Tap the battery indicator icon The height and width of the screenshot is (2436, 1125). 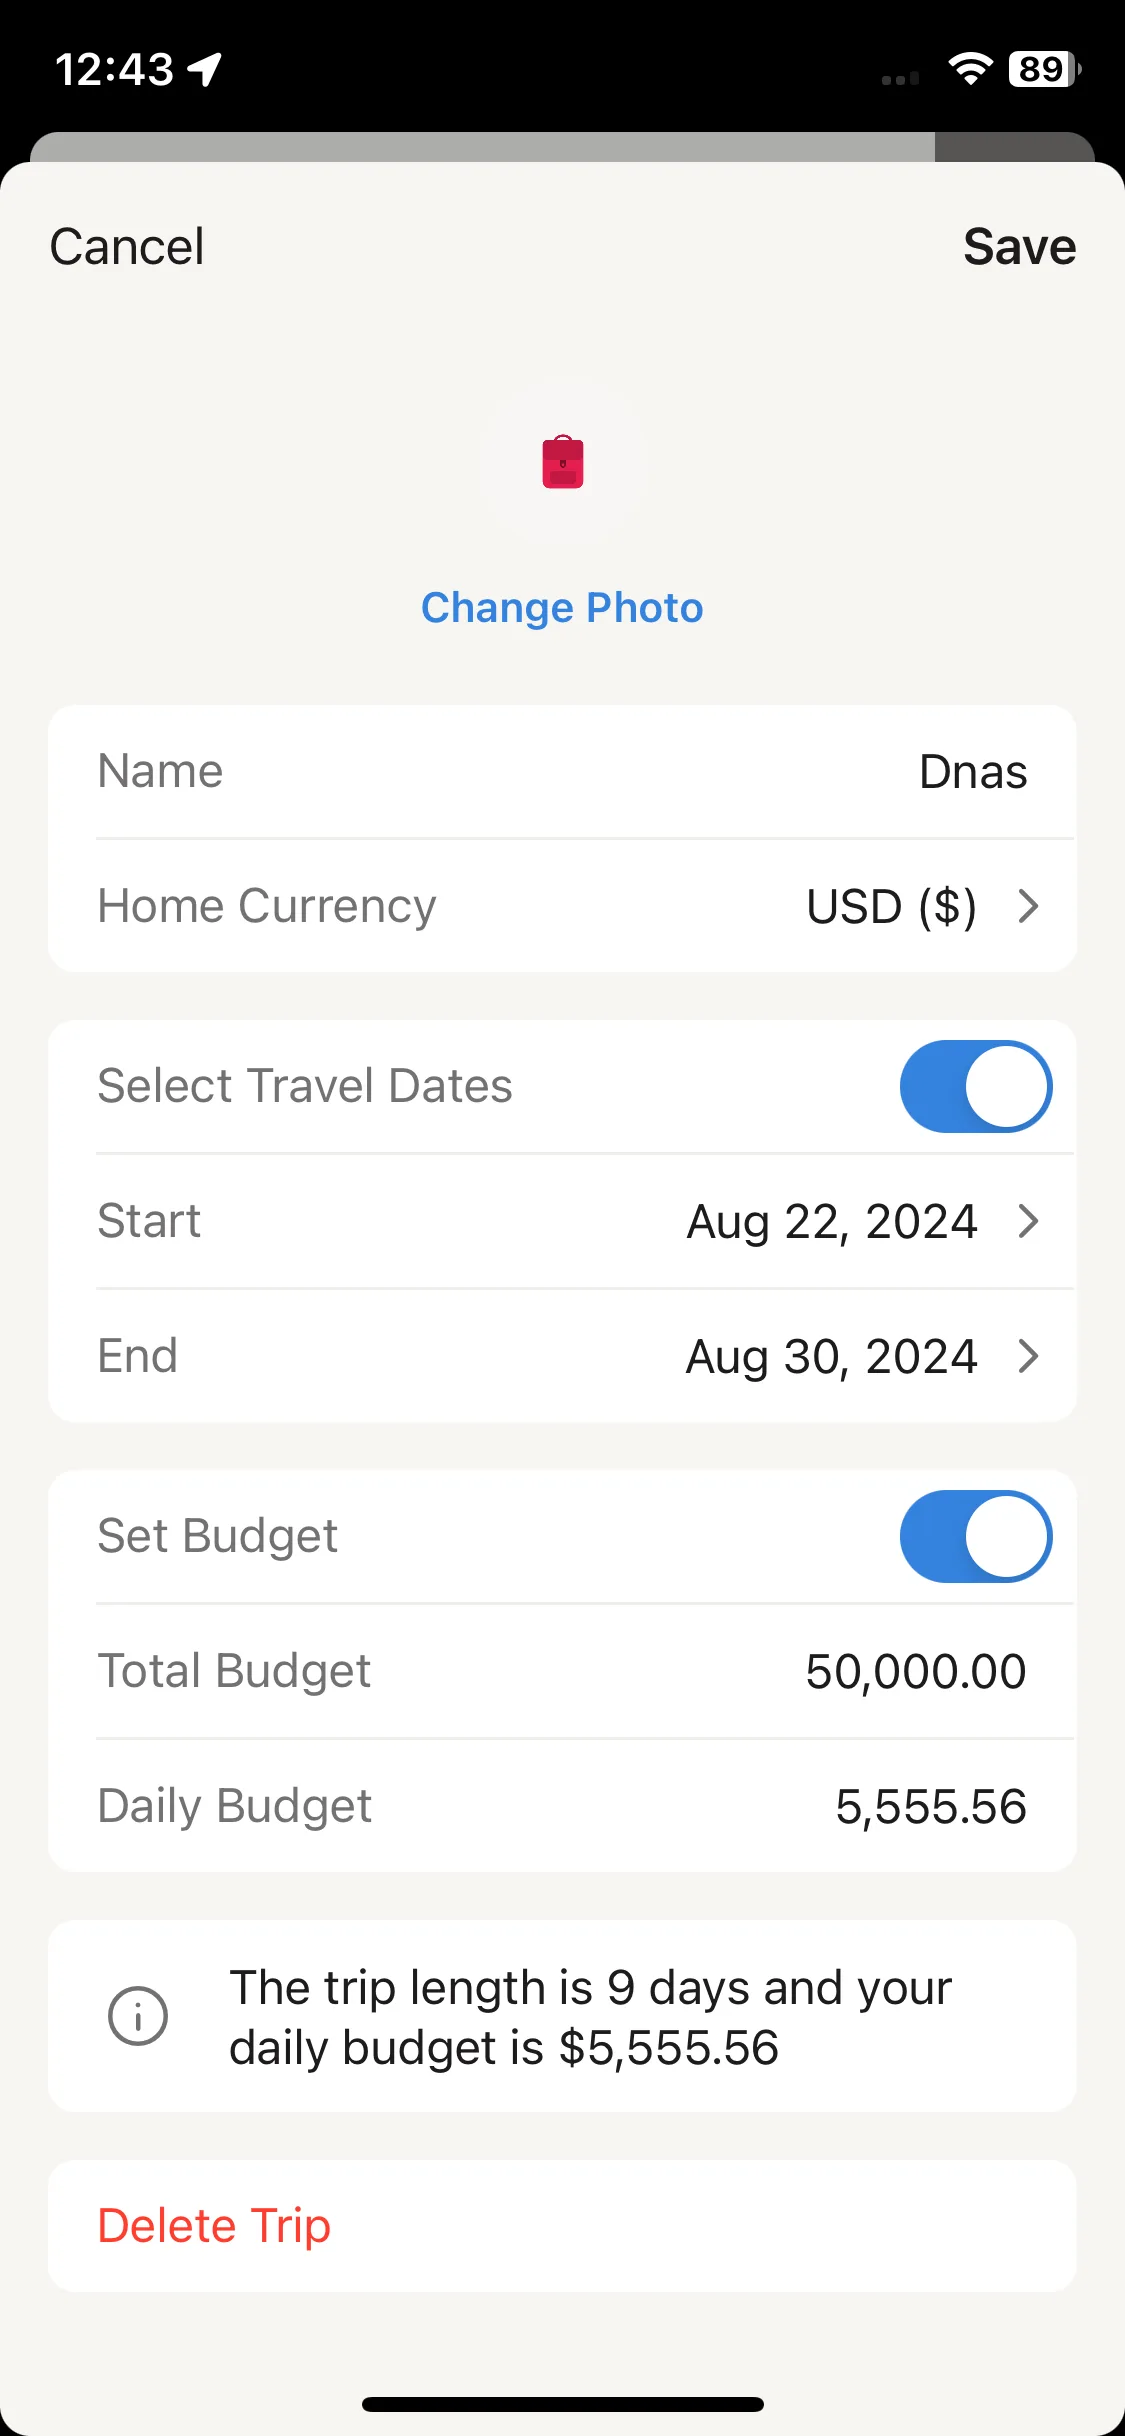1044,69
